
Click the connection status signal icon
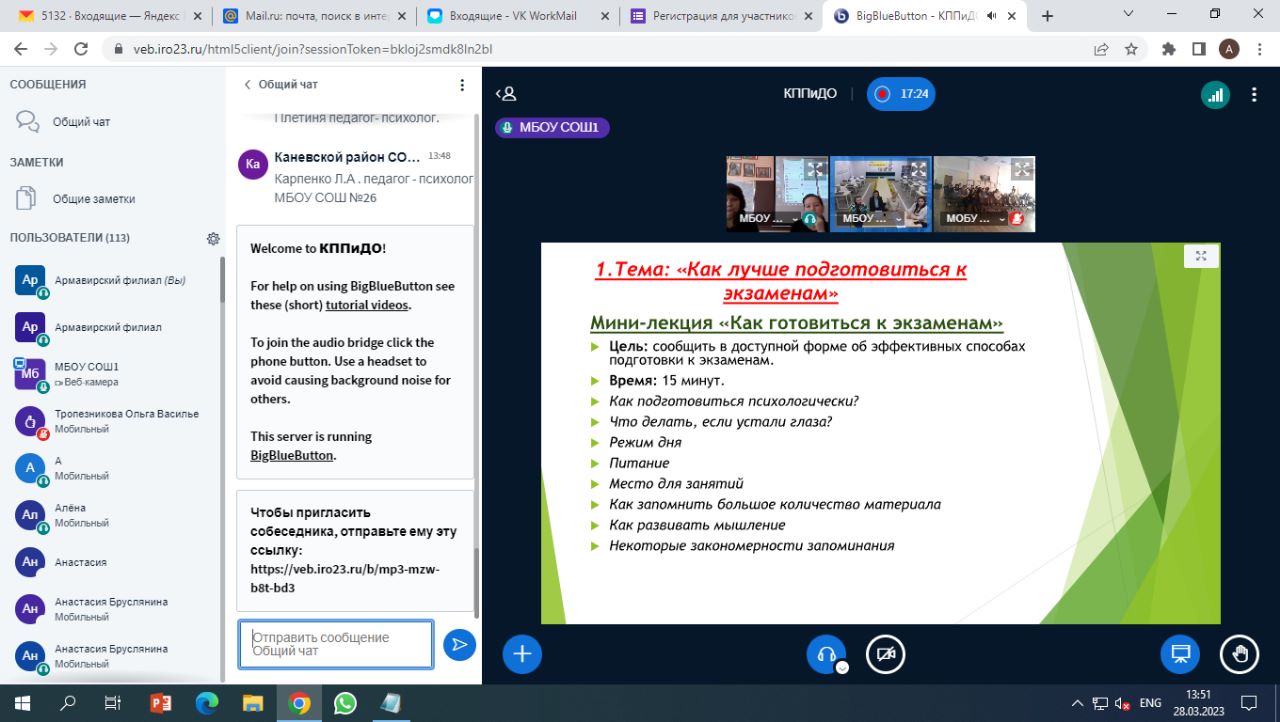coord(1215,94)
